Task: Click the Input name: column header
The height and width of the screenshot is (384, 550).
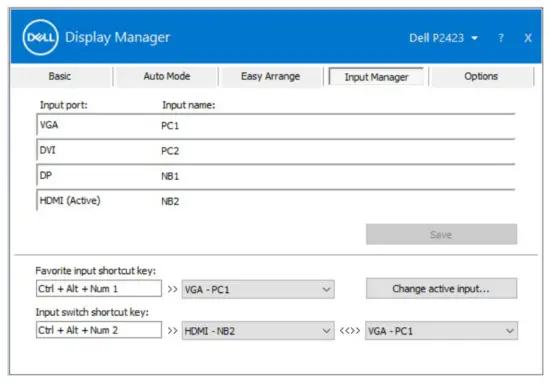Action: (x=188, y=105)
